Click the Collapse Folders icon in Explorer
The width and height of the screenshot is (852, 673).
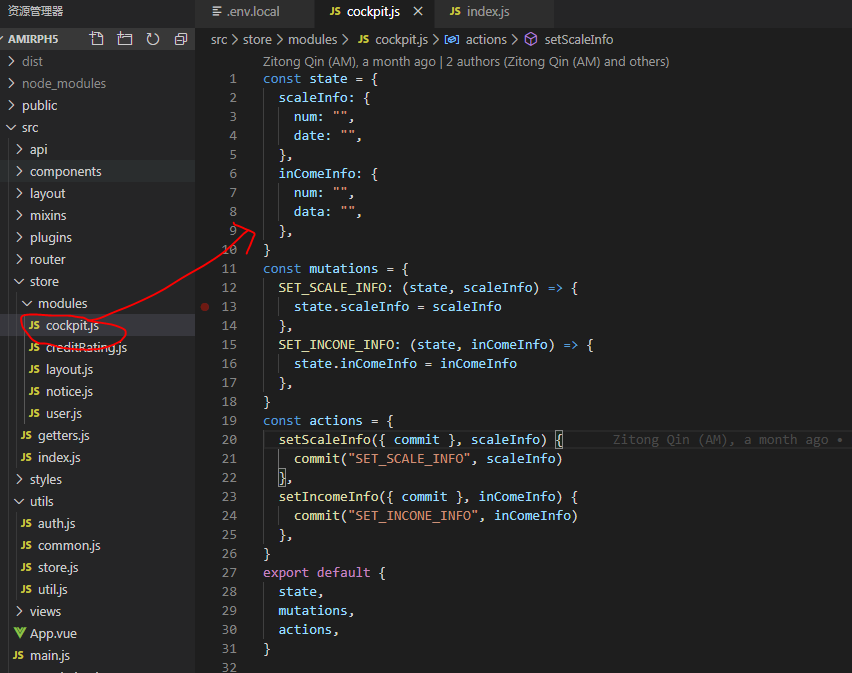coord(179,37)
